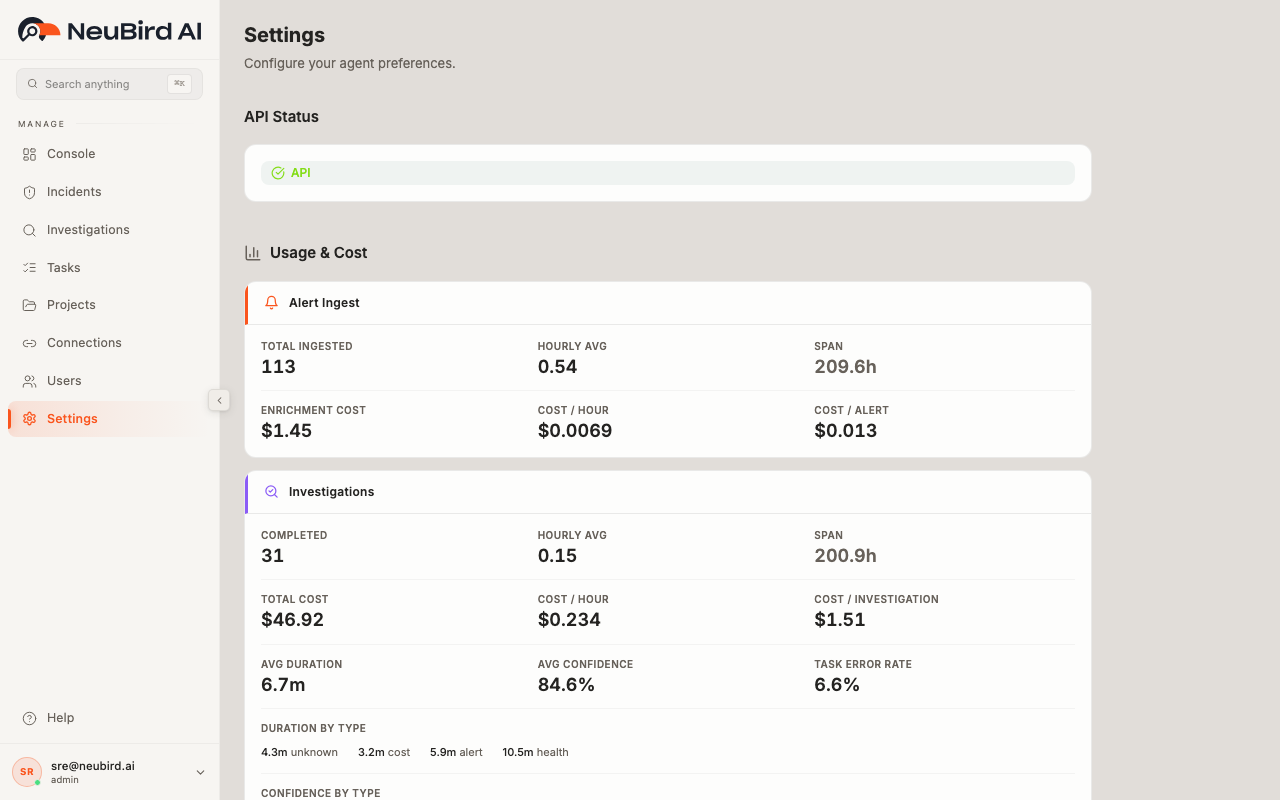Click the Connections link icon
The height and width of the screenshot is (800, 1280).
(x=30, y=342)
